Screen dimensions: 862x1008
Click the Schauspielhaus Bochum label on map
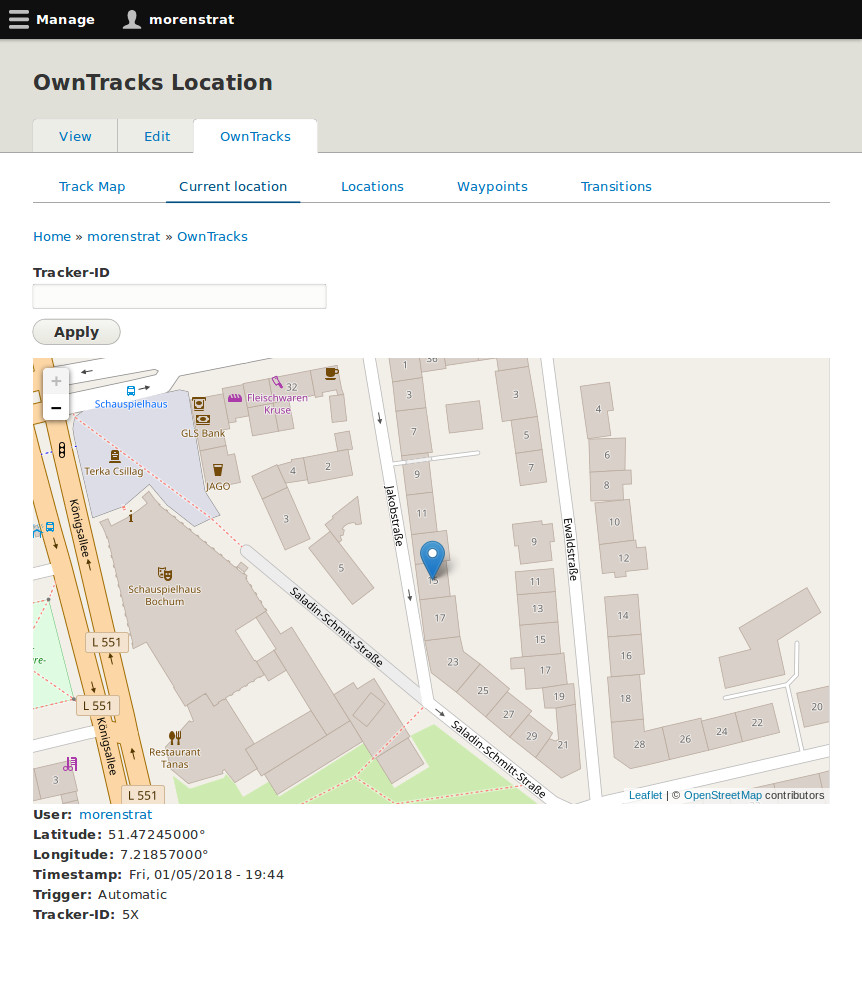pos(165,595)
